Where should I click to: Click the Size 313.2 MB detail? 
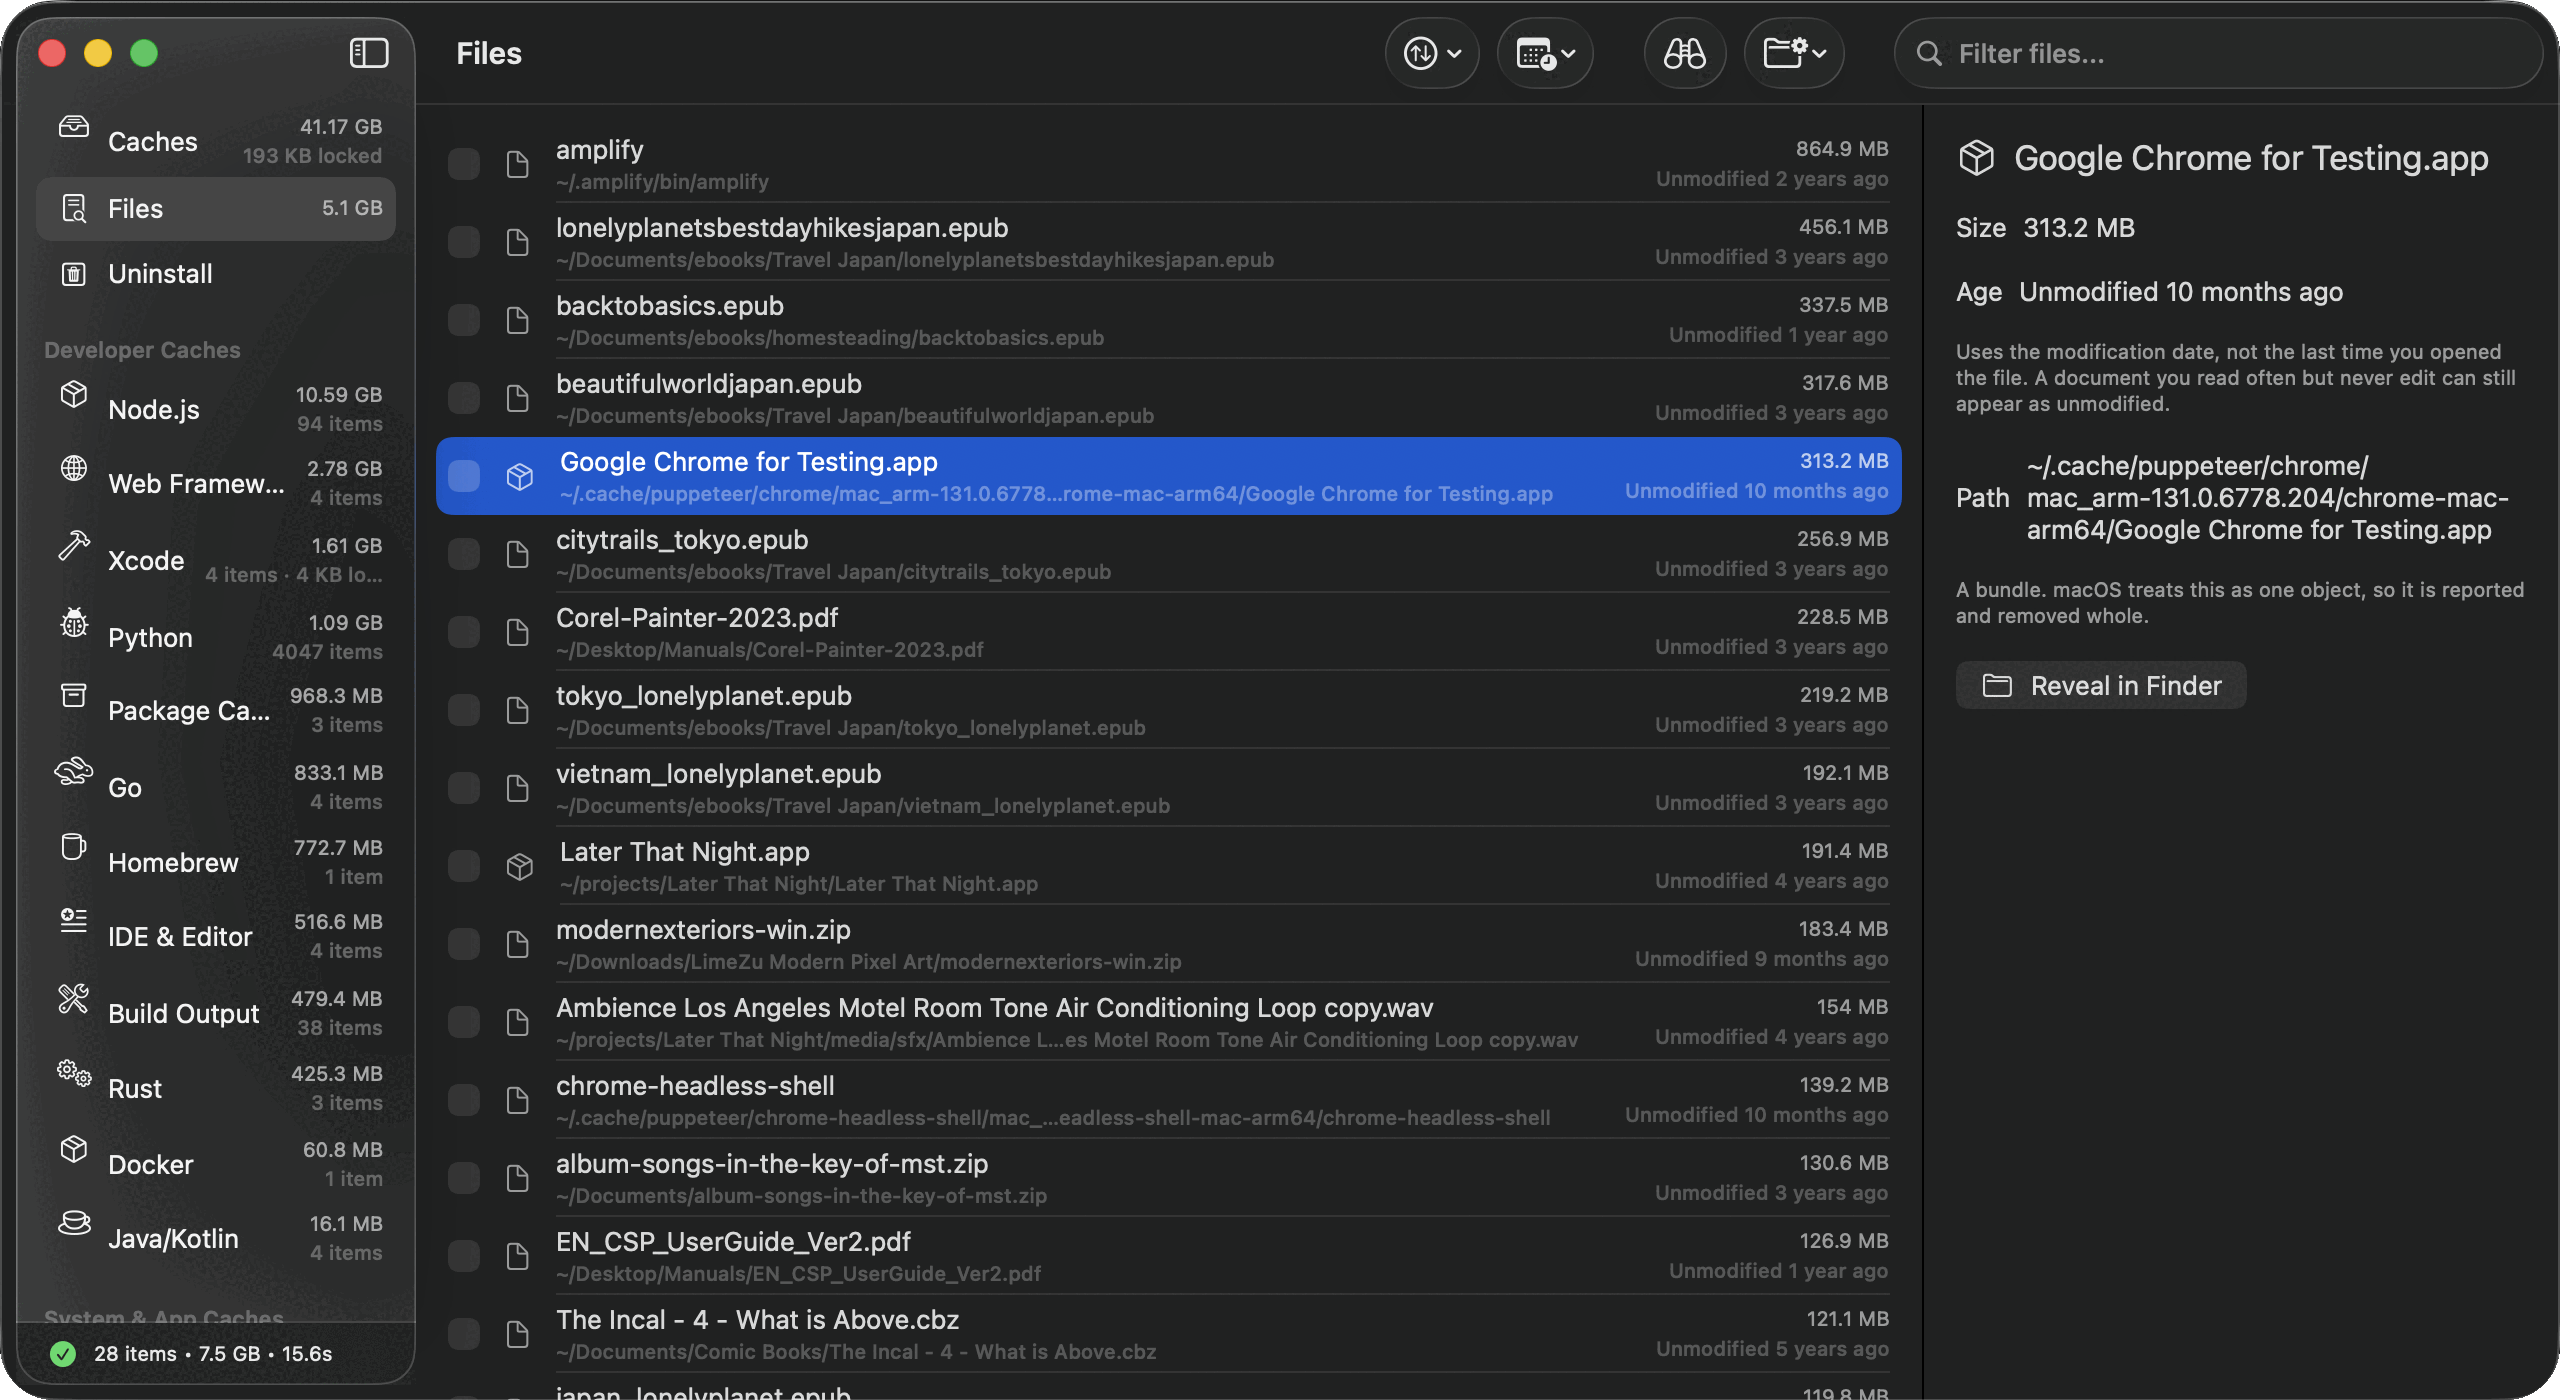(2045, 228)
